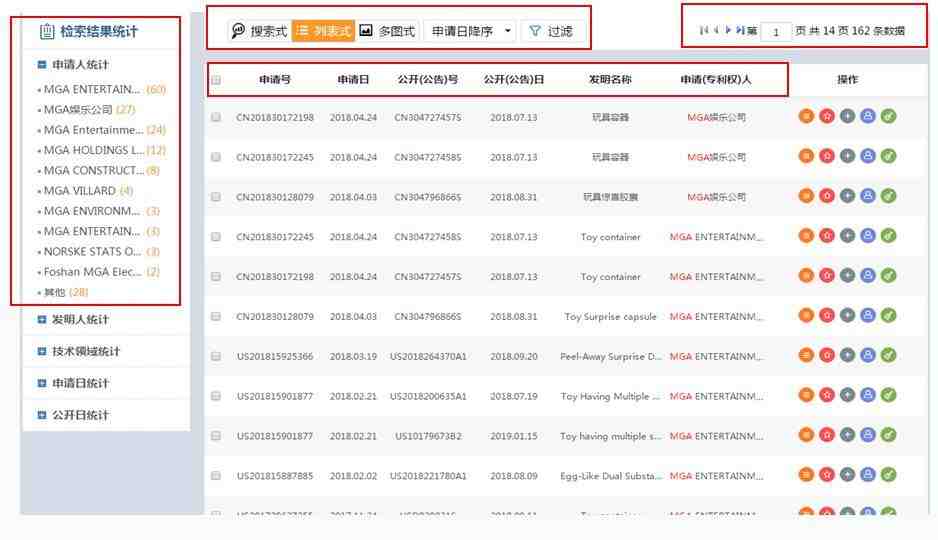Screen dimensions: 938x540
Task: Go to the last page of results
Action: [740, 31]
